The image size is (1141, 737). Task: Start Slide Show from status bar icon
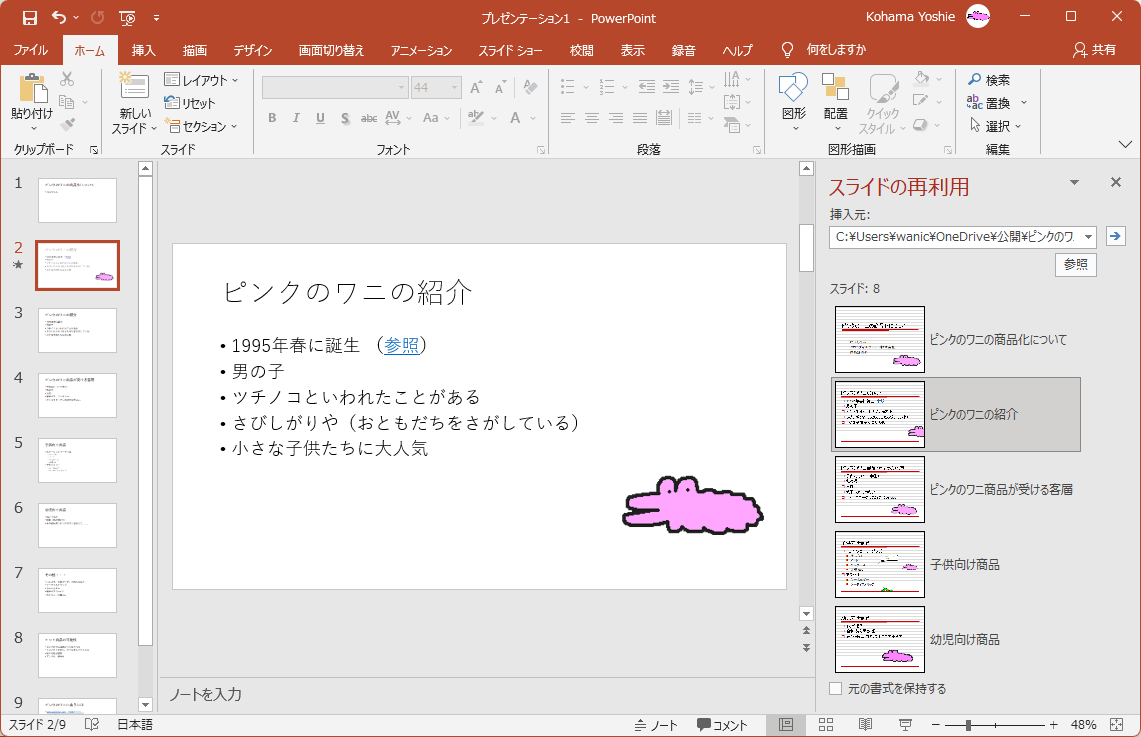coord(905,724)
